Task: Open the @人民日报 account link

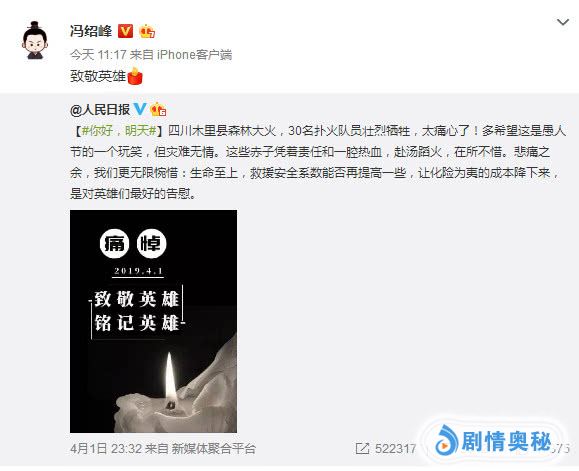Action: 100,109
